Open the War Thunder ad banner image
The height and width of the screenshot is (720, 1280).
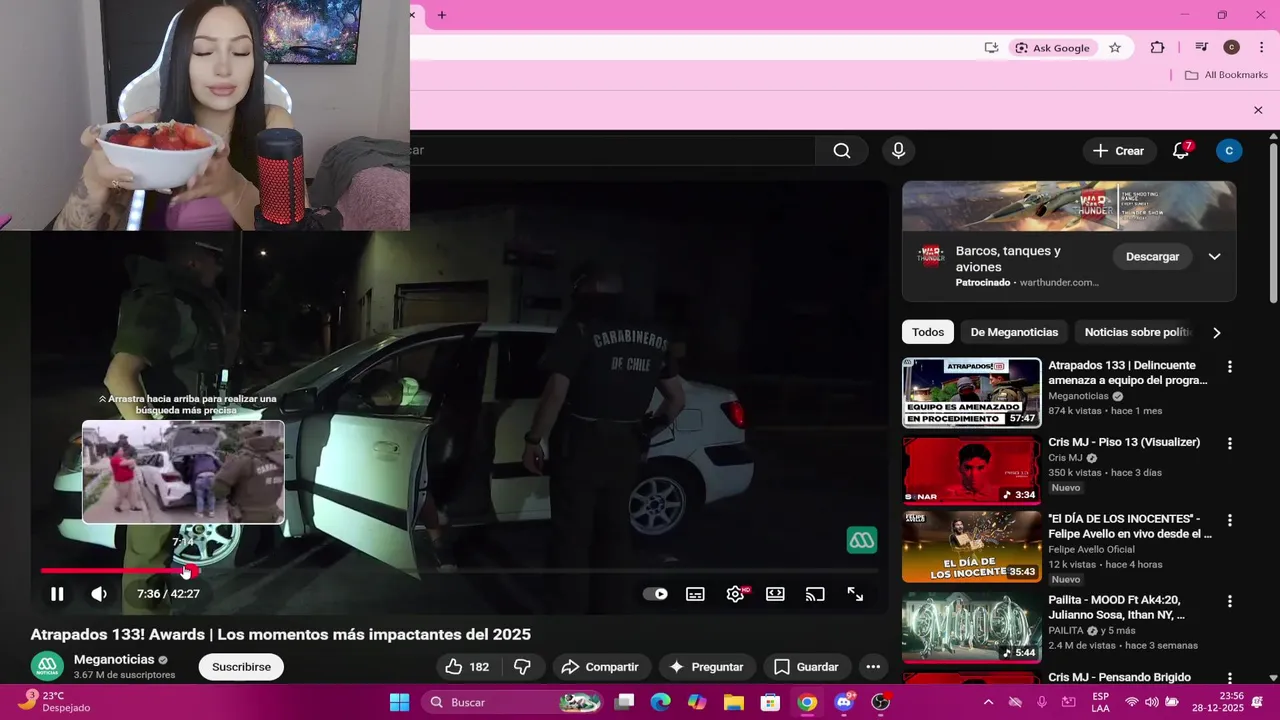tap(1069, 206)
